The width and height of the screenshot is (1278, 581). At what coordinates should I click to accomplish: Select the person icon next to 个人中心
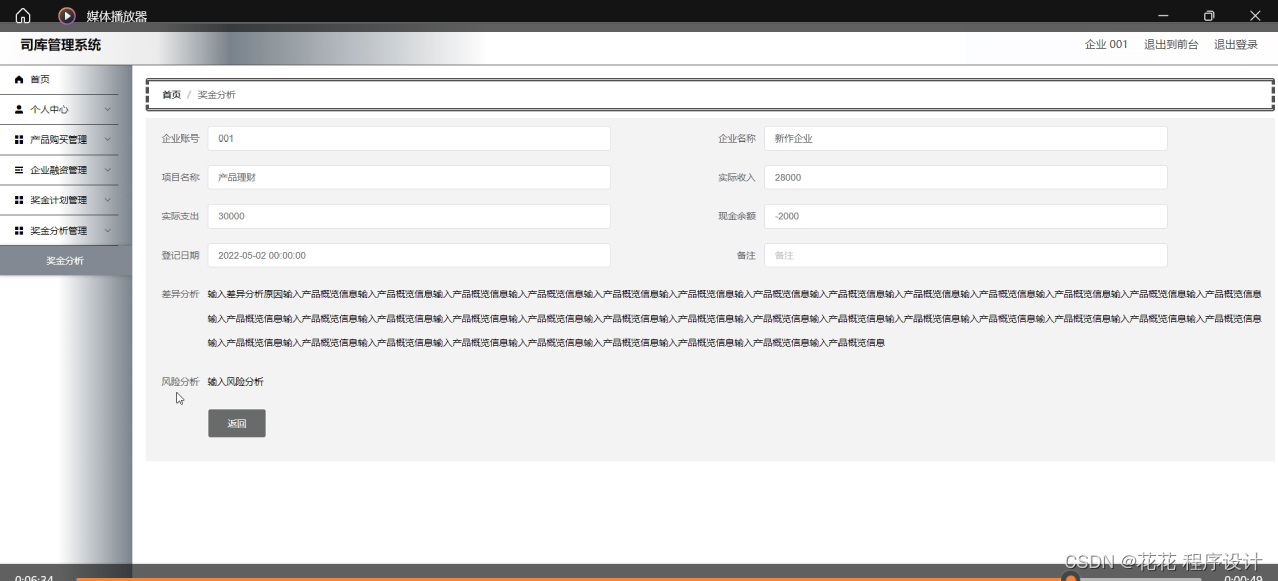click(x=17, y=109)
